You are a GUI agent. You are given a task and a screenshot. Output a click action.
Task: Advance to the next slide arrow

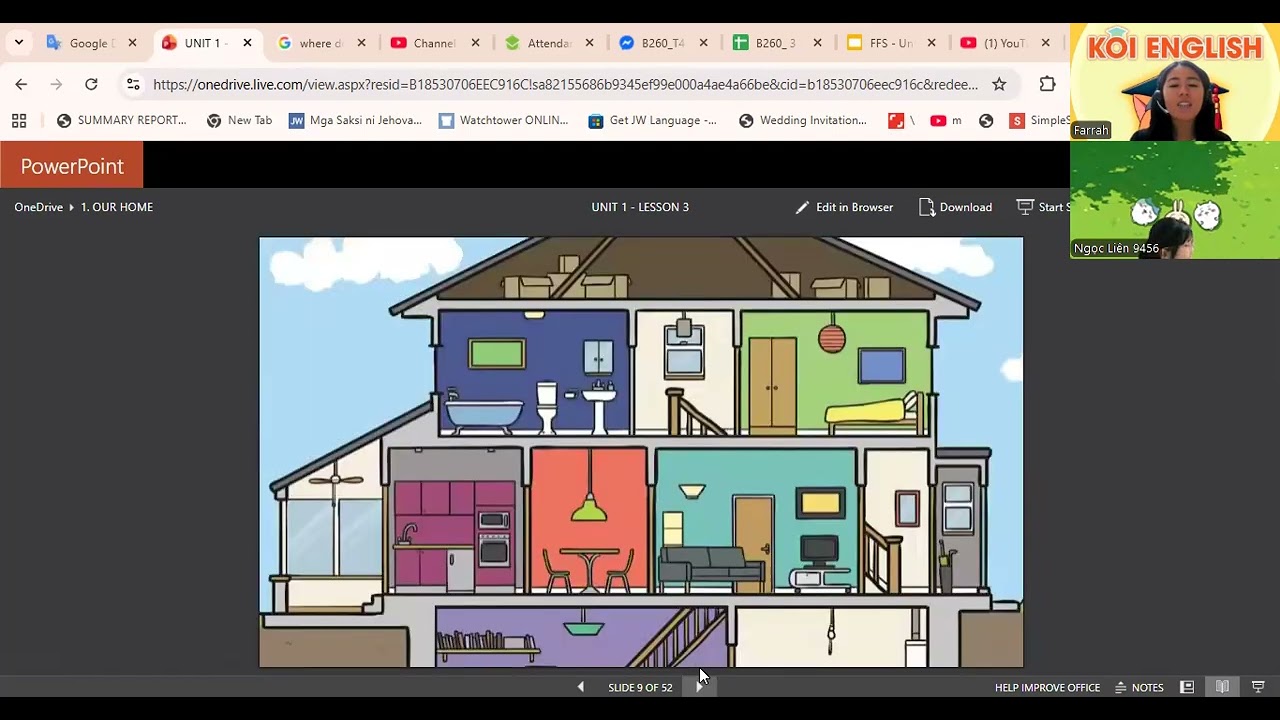click(699, 687)
